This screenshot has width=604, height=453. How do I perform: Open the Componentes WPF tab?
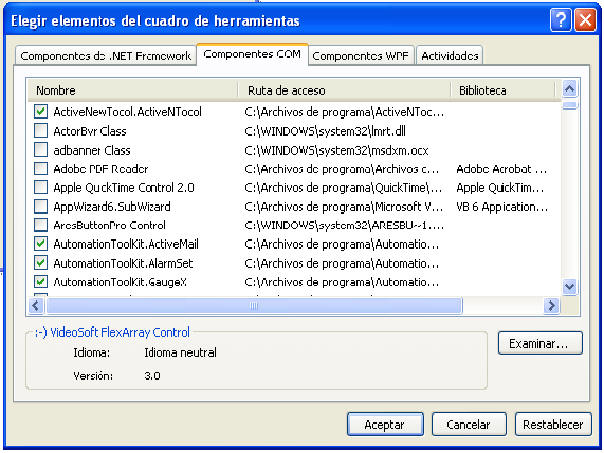[361, 56]
